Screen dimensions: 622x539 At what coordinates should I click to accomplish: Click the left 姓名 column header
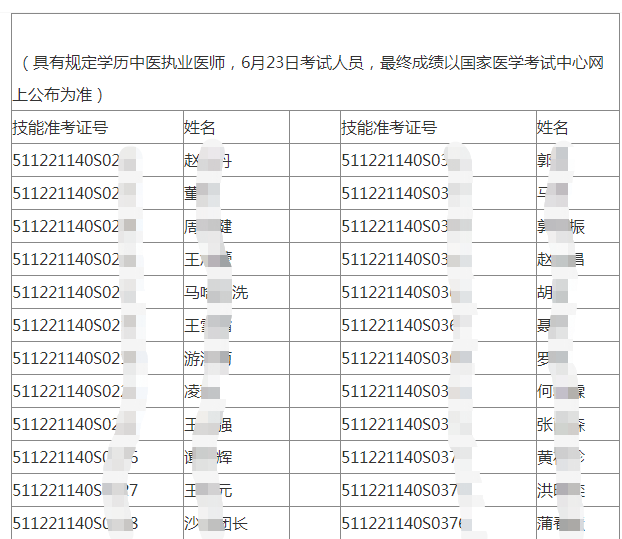[200, 128]
